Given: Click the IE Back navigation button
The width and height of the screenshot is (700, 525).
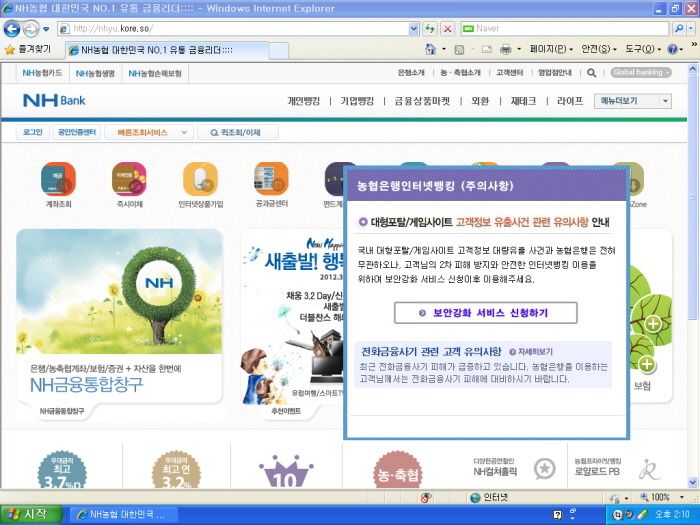Looking at the screenshot, I should click(x=12, y=29).
